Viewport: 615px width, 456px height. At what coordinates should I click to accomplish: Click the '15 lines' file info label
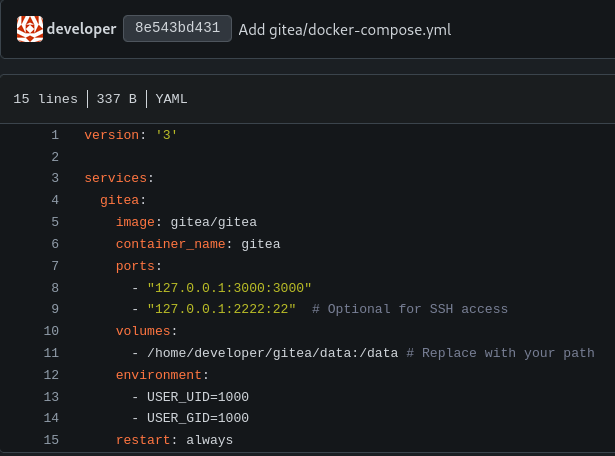tap(45, 99)
